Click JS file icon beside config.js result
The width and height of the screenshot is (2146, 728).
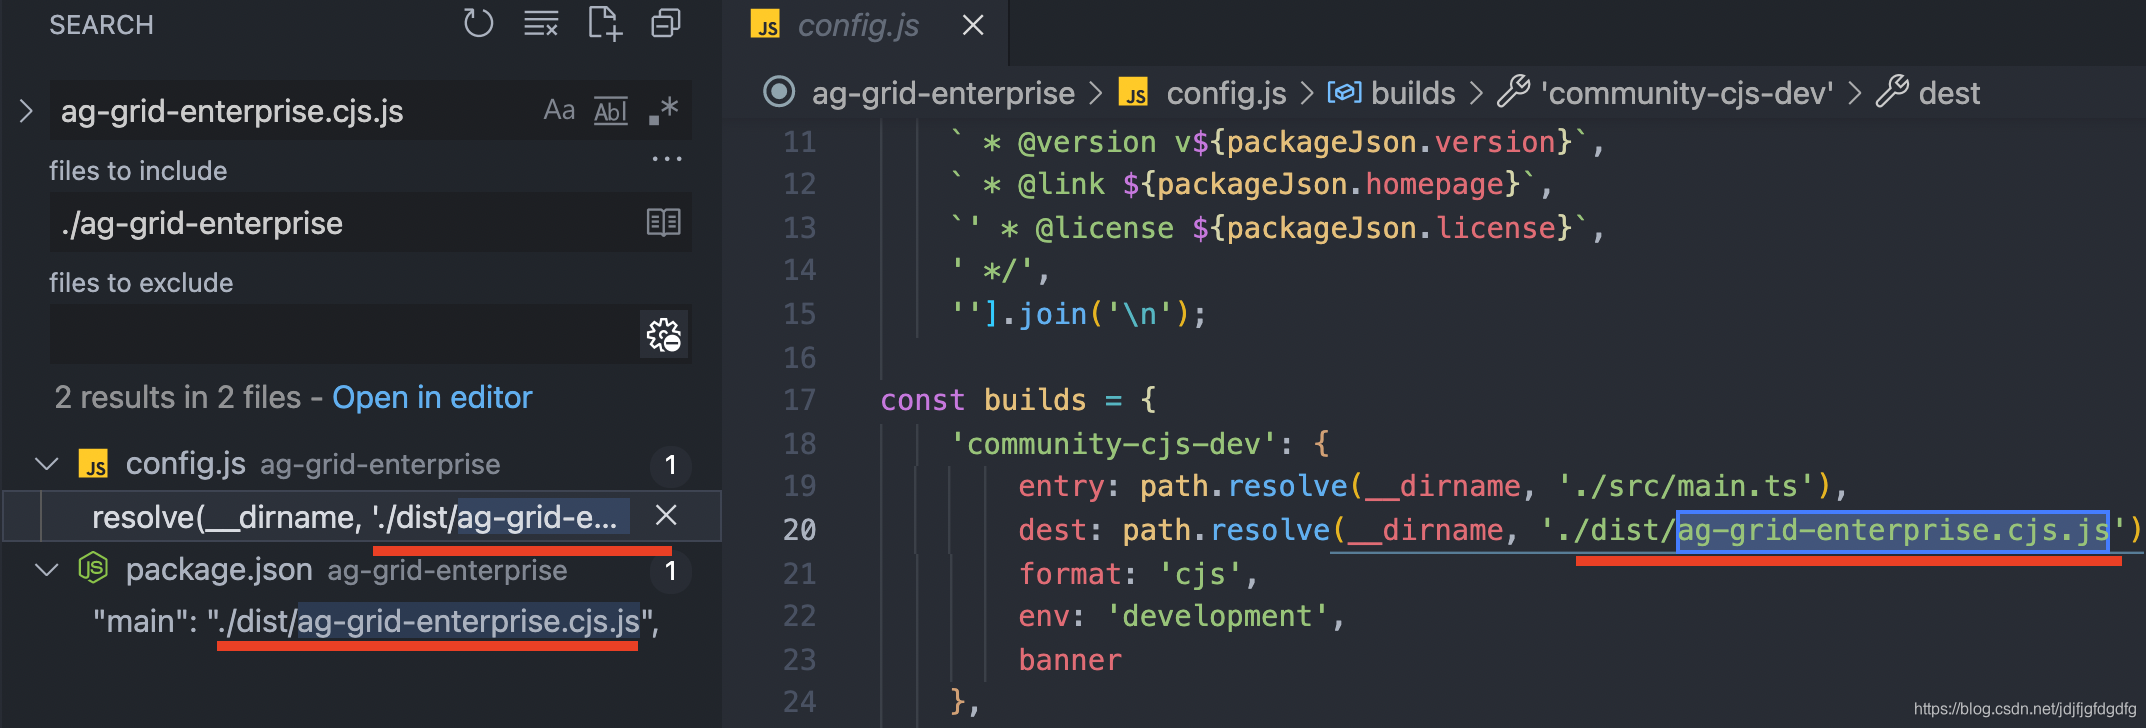(x=94, y=464)
